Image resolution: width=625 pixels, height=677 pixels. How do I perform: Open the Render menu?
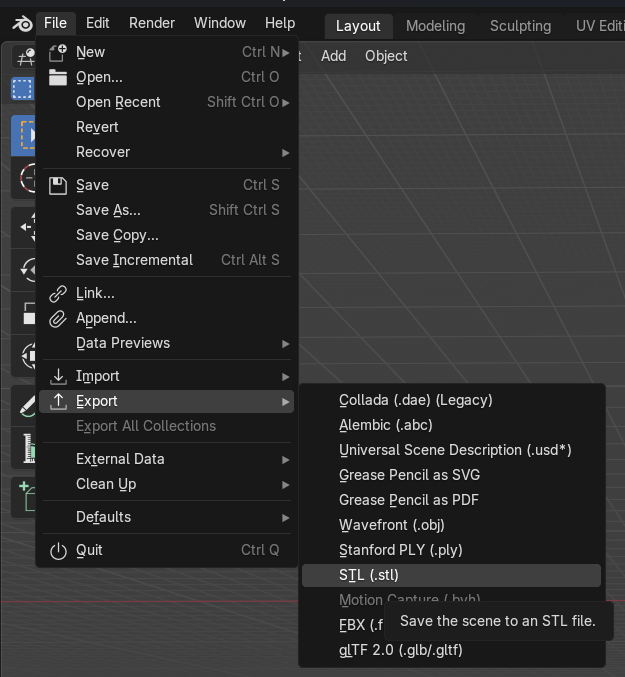click(152, 23)
